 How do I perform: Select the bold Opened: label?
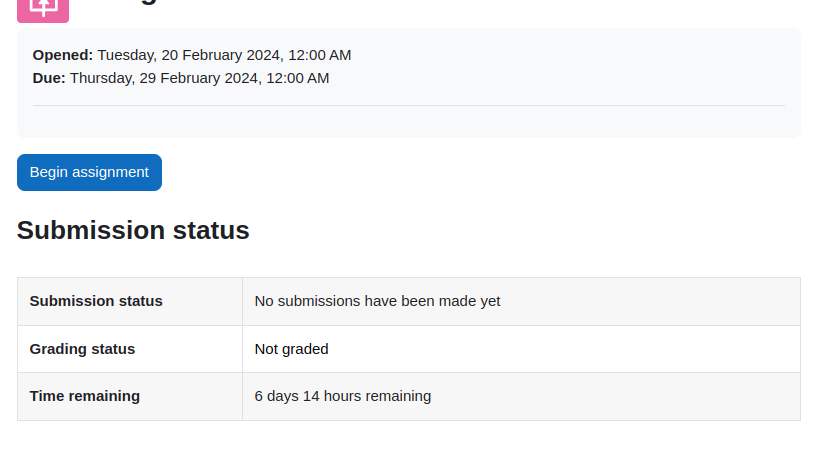coord(63,55)
